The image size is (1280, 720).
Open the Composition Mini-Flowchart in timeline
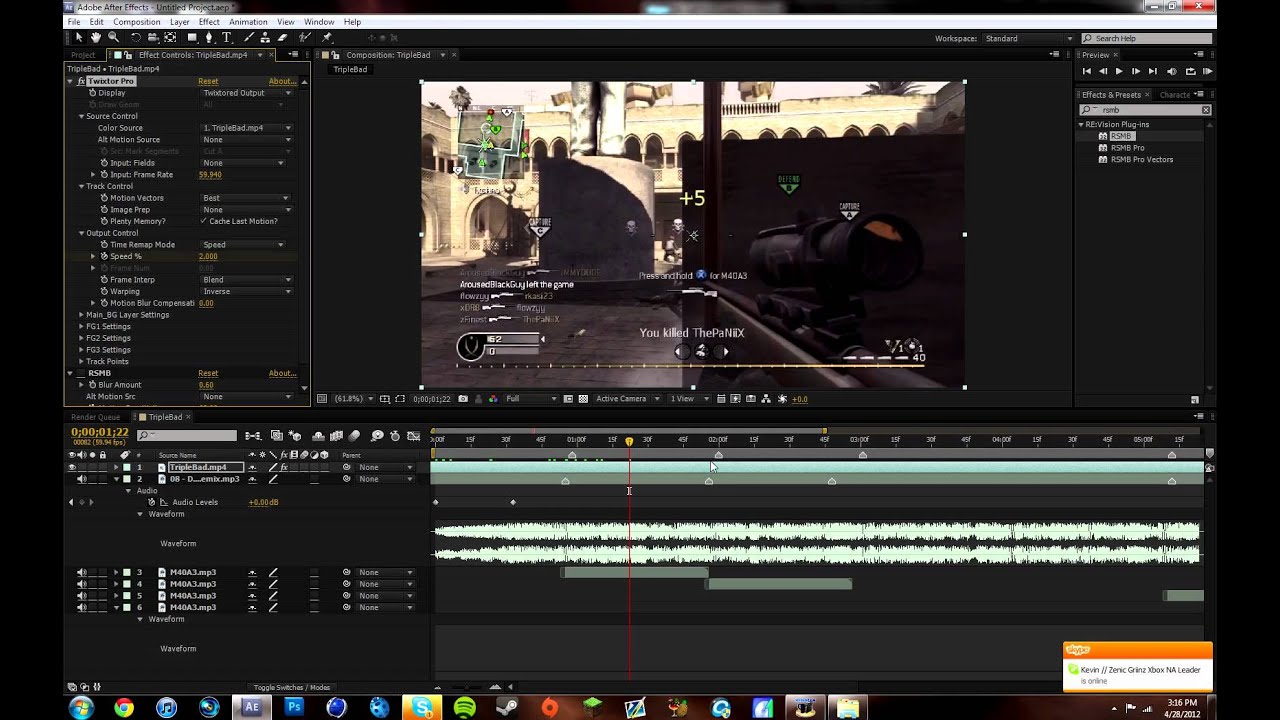click(x=253, y=436)
